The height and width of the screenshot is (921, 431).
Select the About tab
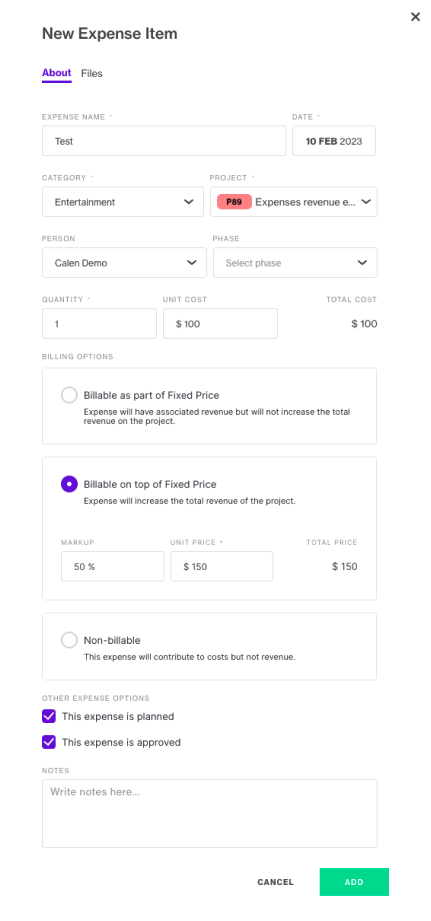[56, 73]
